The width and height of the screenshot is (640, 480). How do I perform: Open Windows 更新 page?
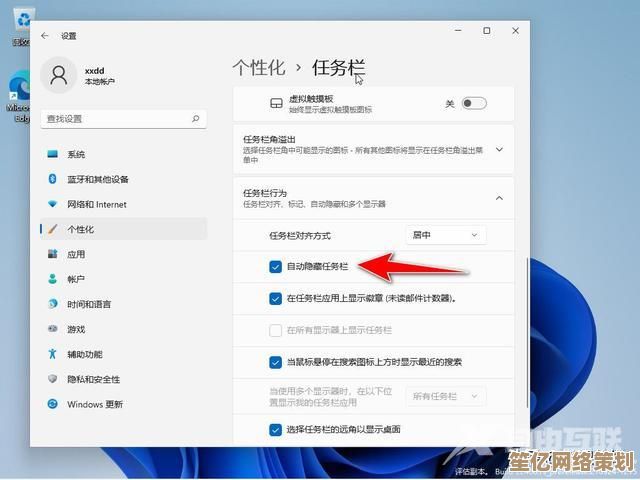point(94,405)
